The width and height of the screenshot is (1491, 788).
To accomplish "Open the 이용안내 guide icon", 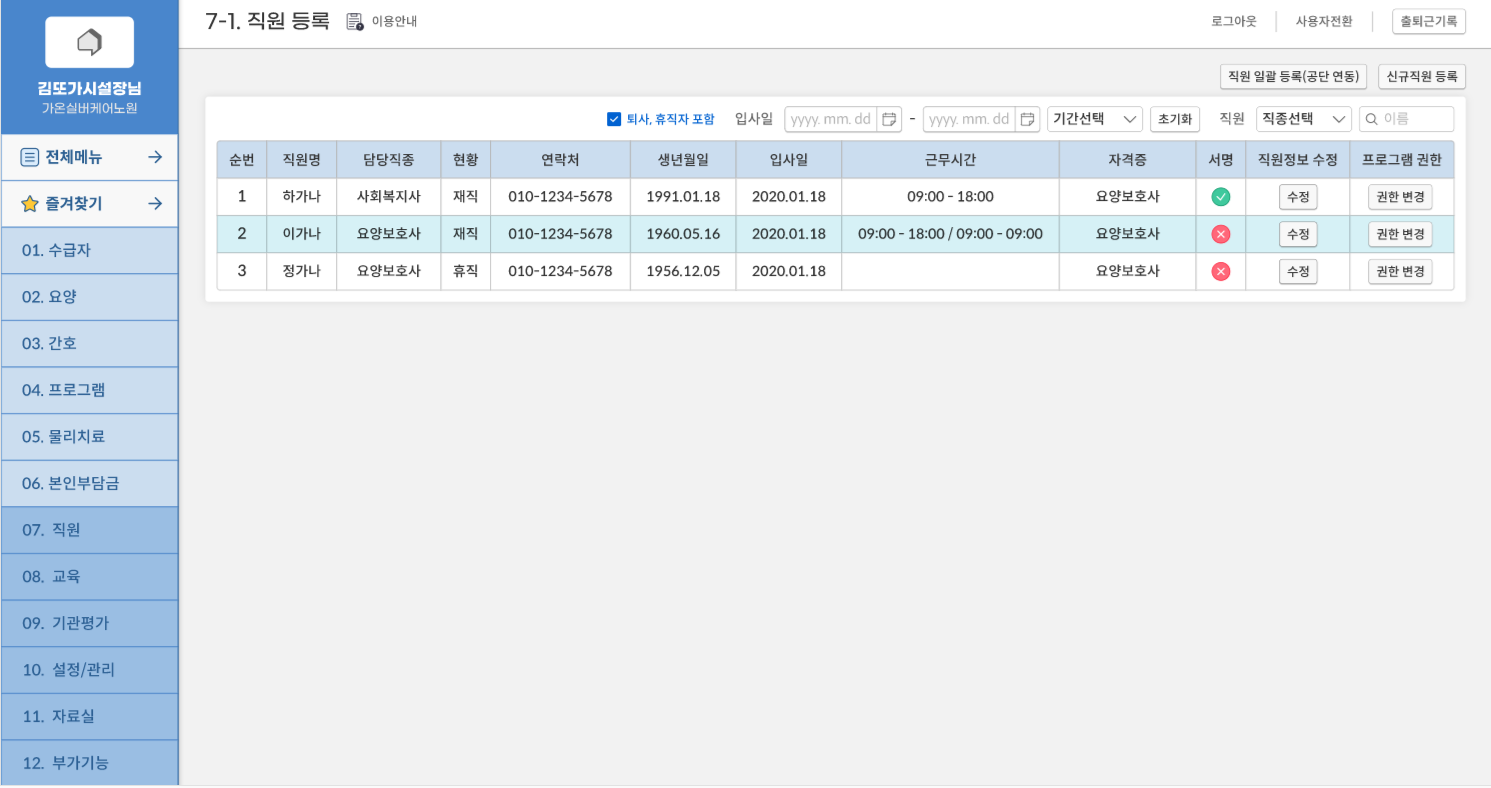I will (x=355, y=21).
